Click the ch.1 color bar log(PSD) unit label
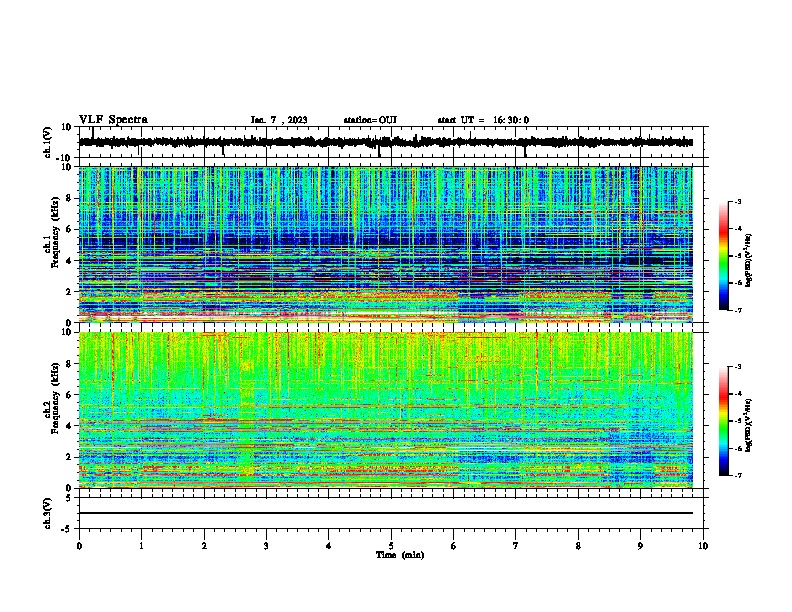This screenshot has width=792, height=612. (749, 260)
